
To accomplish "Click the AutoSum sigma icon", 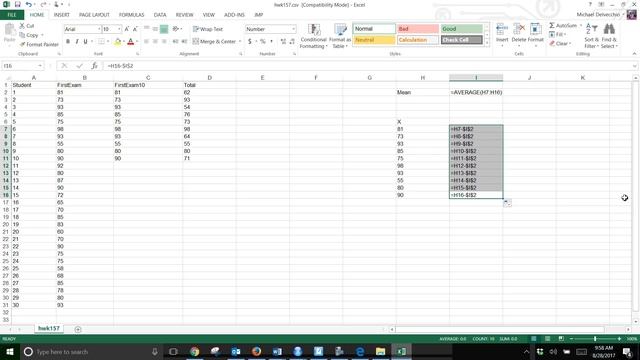I will (552, 25).
